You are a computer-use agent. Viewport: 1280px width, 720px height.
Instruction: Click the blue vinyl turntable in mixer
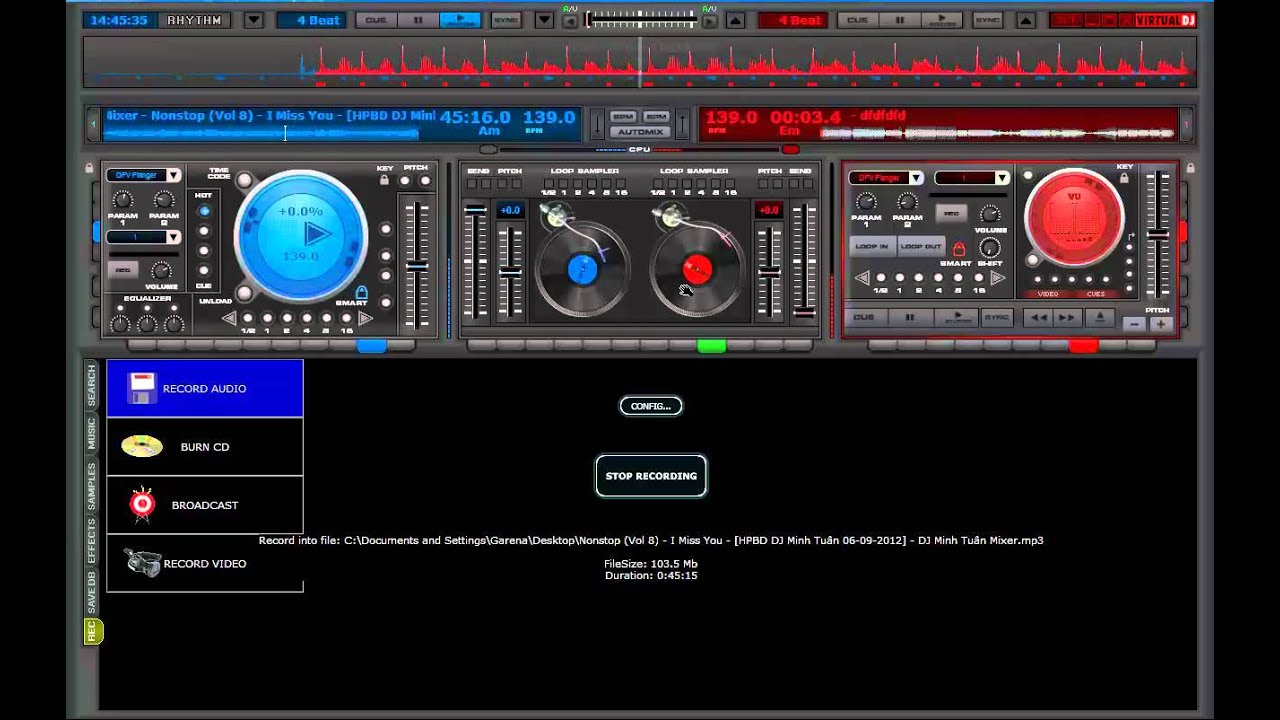coord(581,268)
